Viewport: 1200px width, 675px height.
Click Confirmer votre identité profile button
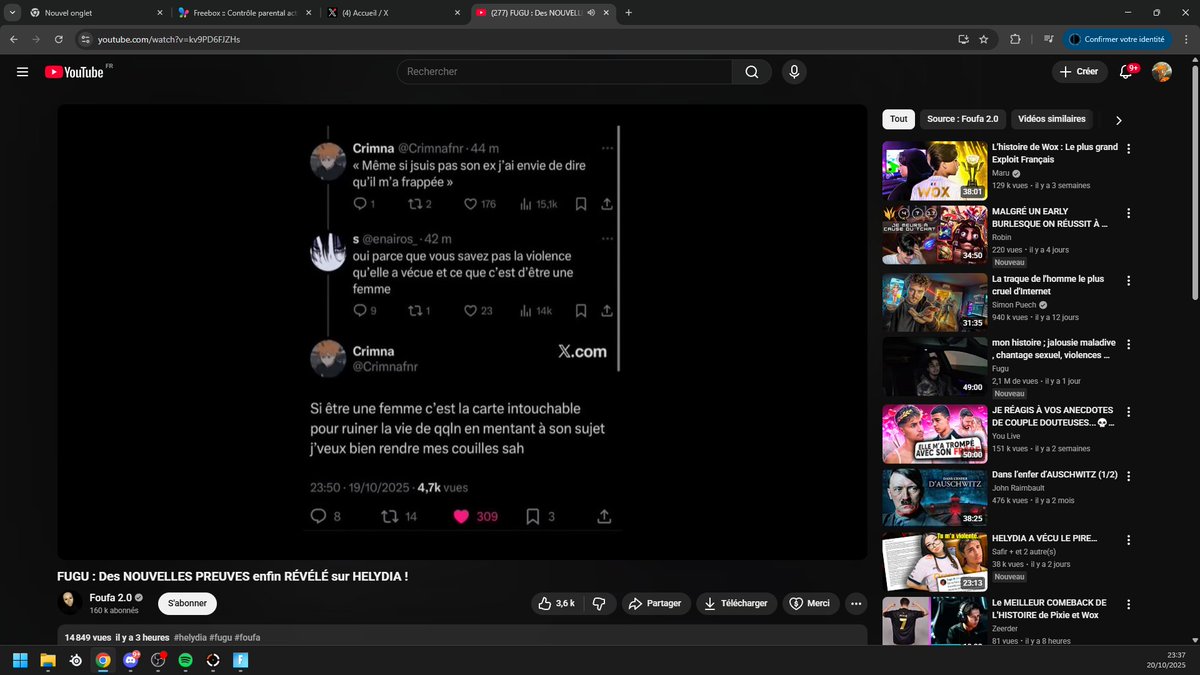pyautogui.click(x=1117, y=39)
